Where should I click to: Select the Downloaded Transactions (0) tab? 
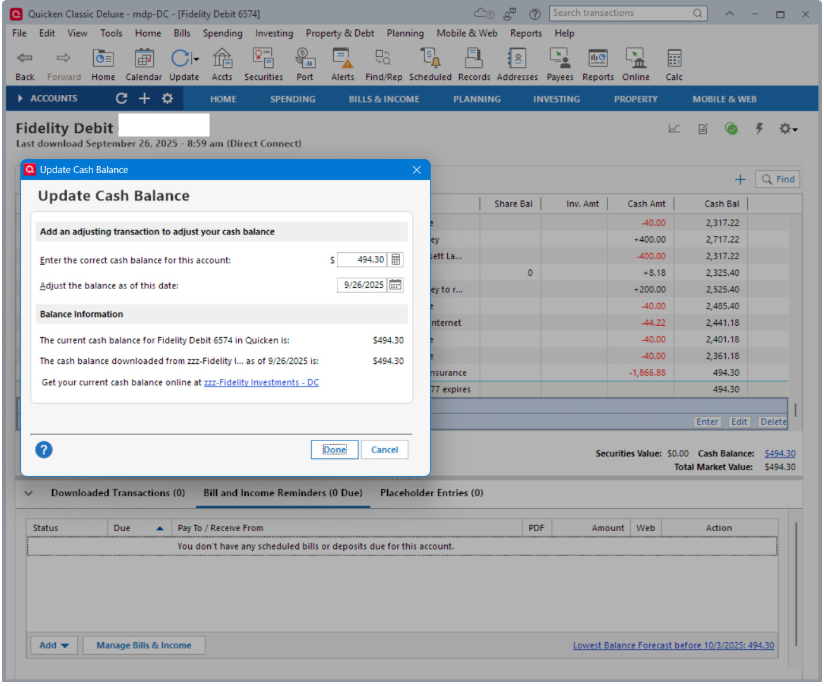(118, 493)
